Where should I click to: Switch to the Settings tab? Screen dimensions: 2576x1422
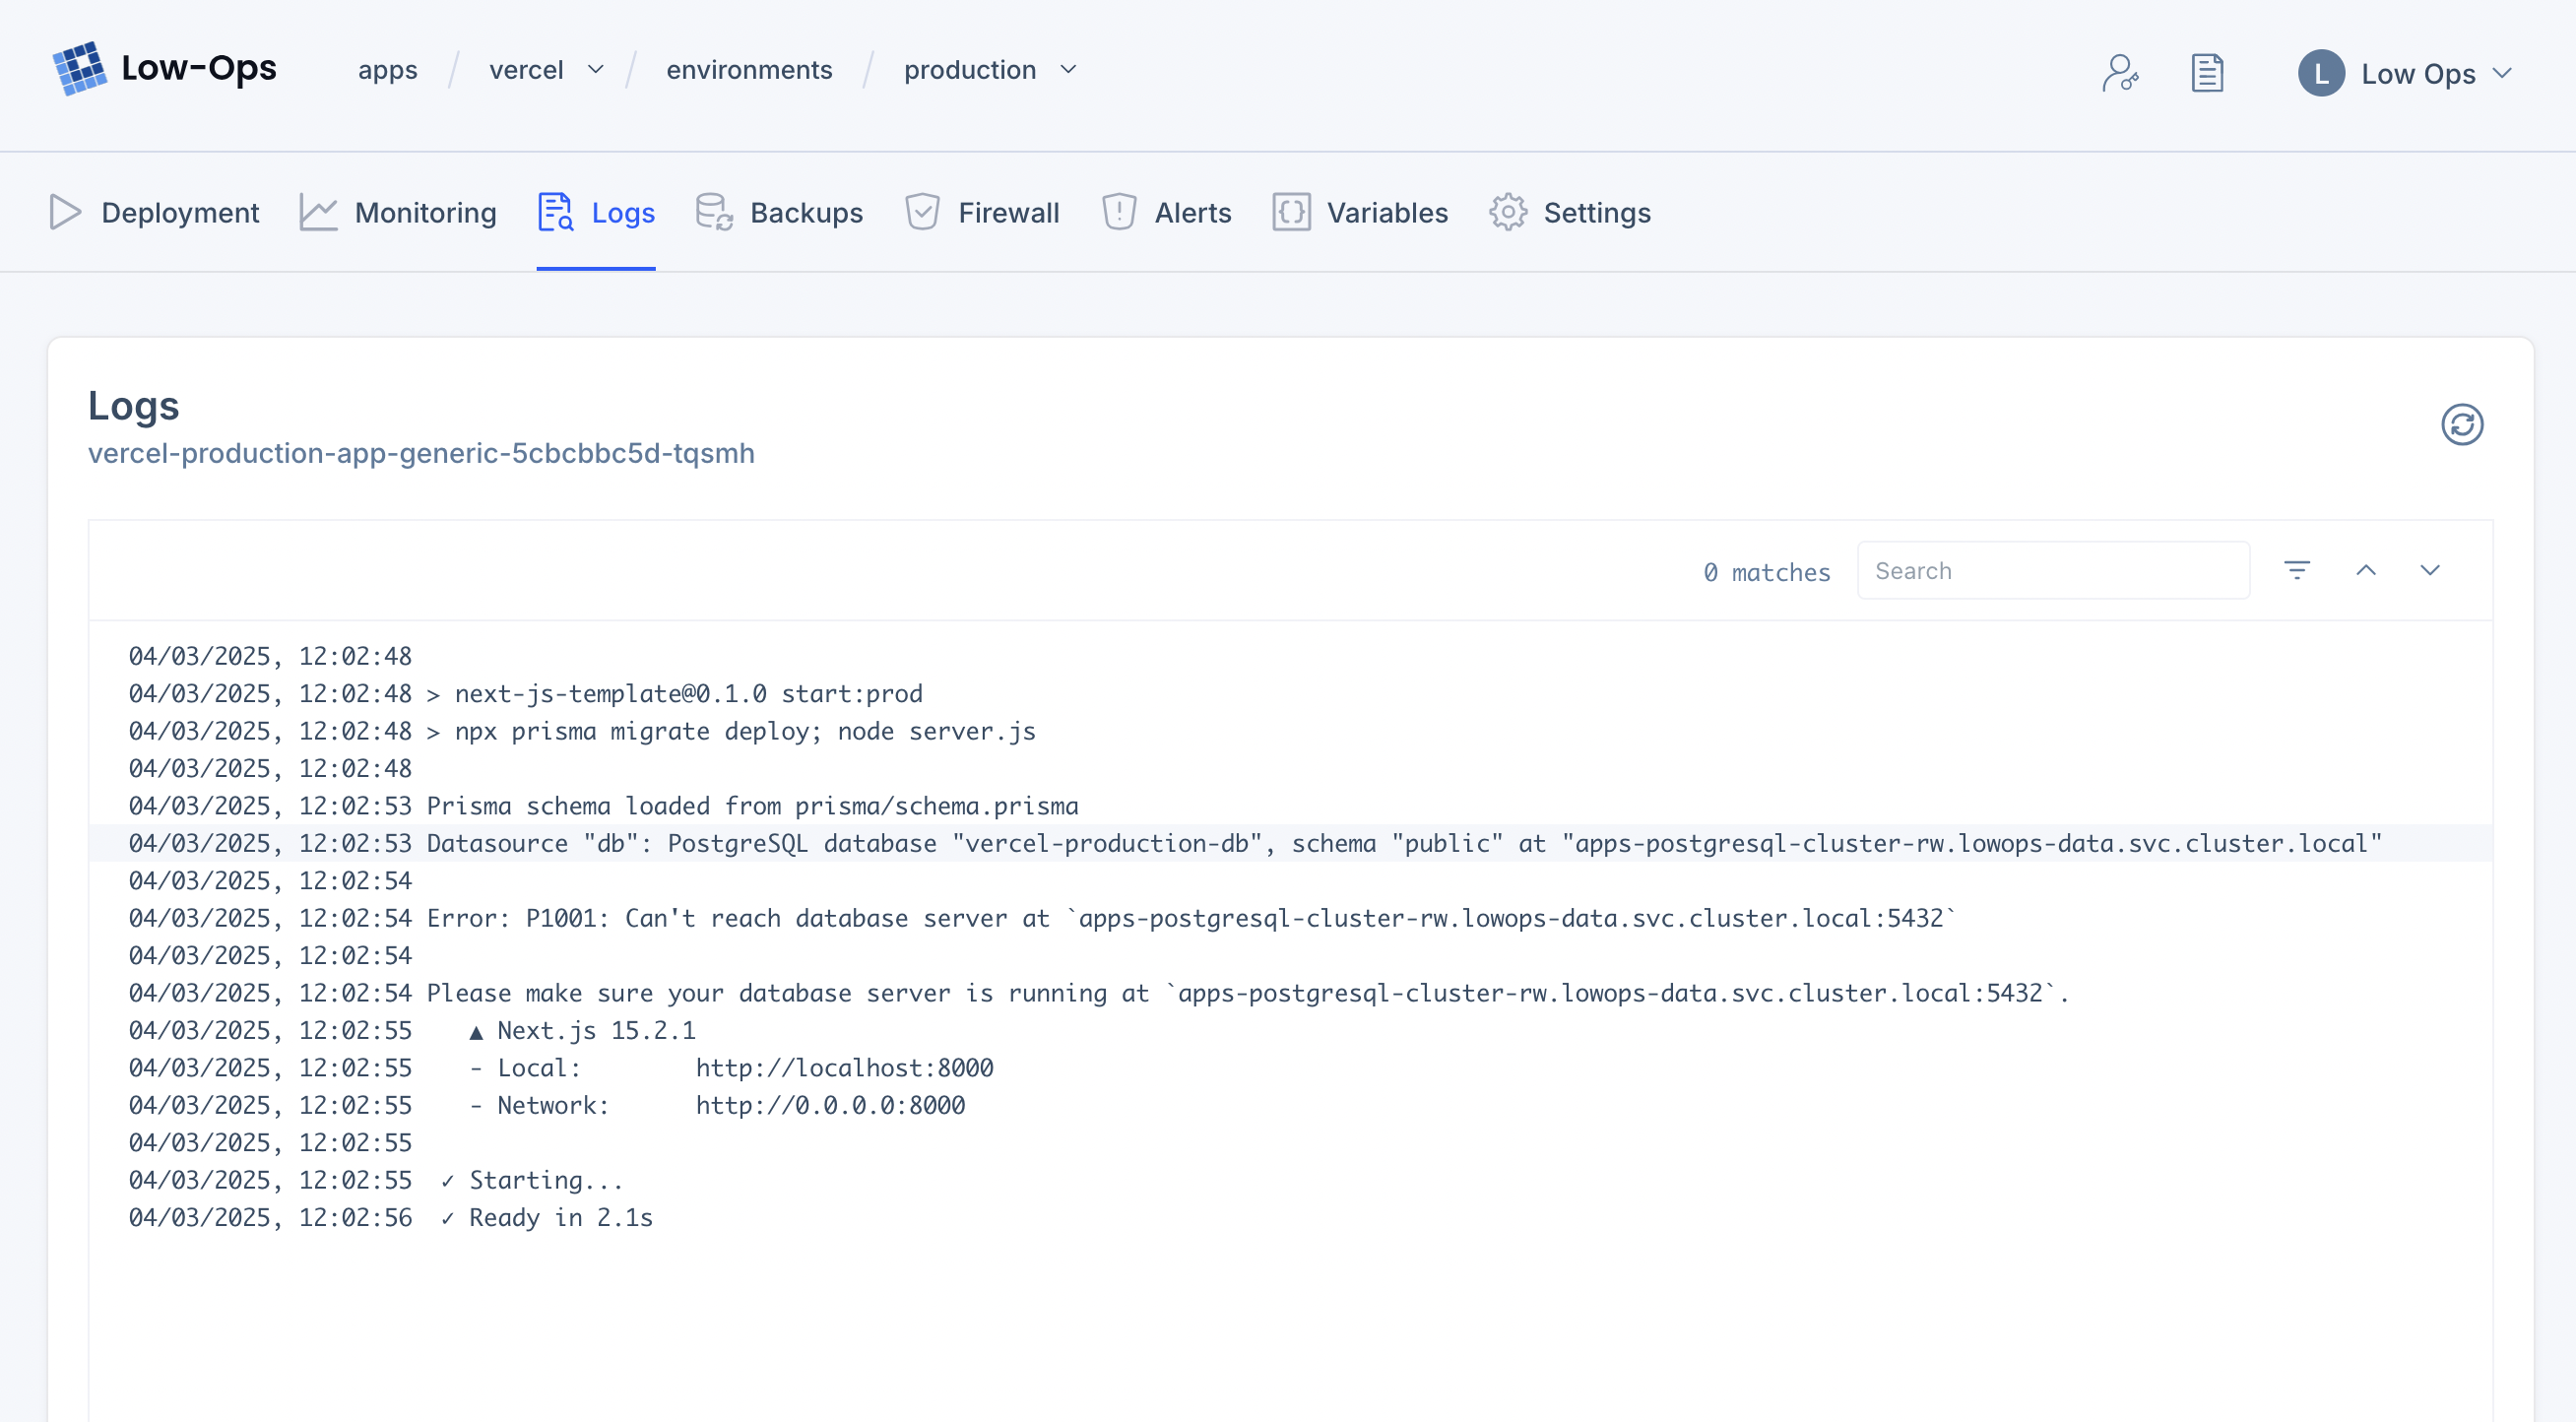(1570, 212)
